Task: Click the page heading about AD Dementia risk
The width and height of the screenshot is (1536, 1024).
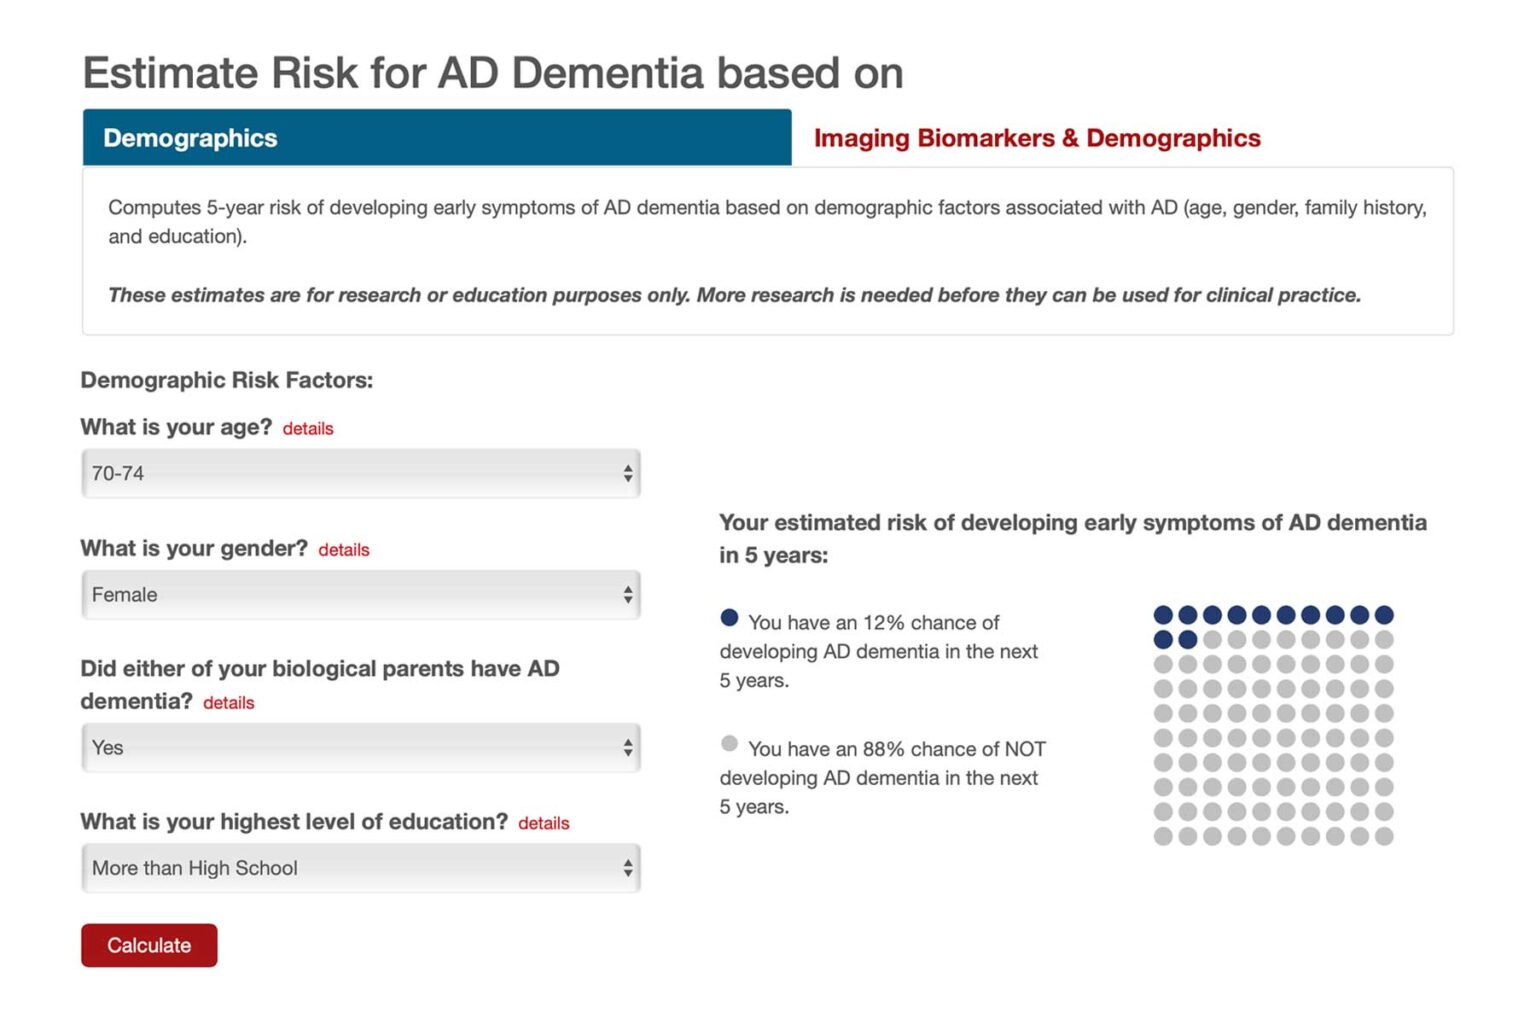Action: click(x=493, y=72)
